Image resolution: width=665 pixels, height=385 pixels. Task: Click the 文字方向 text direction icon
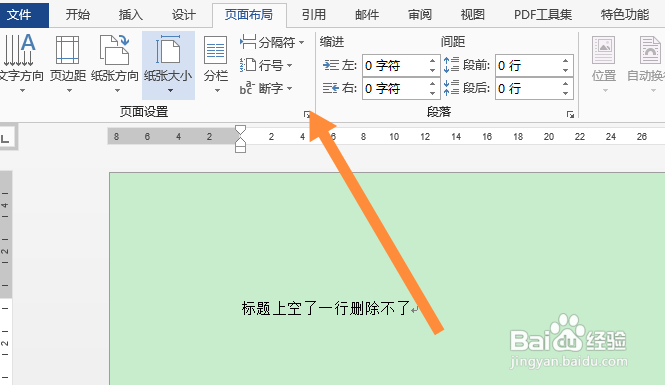point(20,50)
